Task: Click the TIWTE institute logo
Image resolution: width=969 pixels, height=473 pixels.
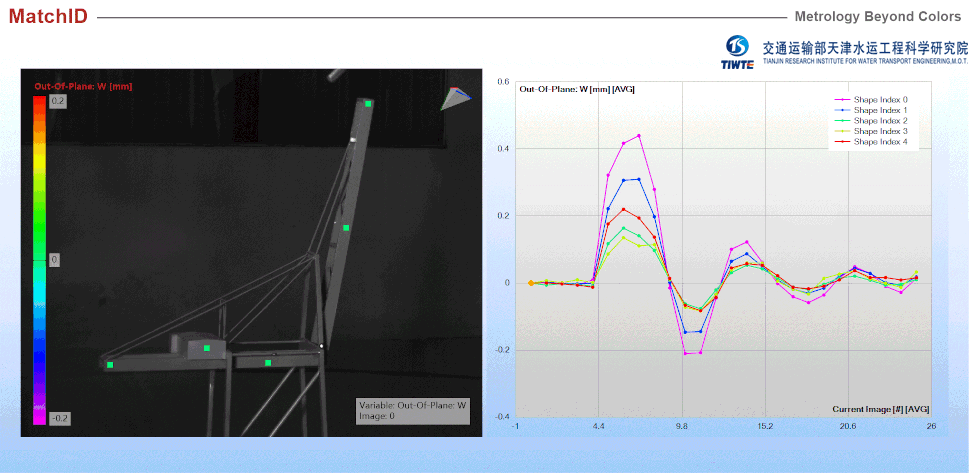Action: (737, 52)
